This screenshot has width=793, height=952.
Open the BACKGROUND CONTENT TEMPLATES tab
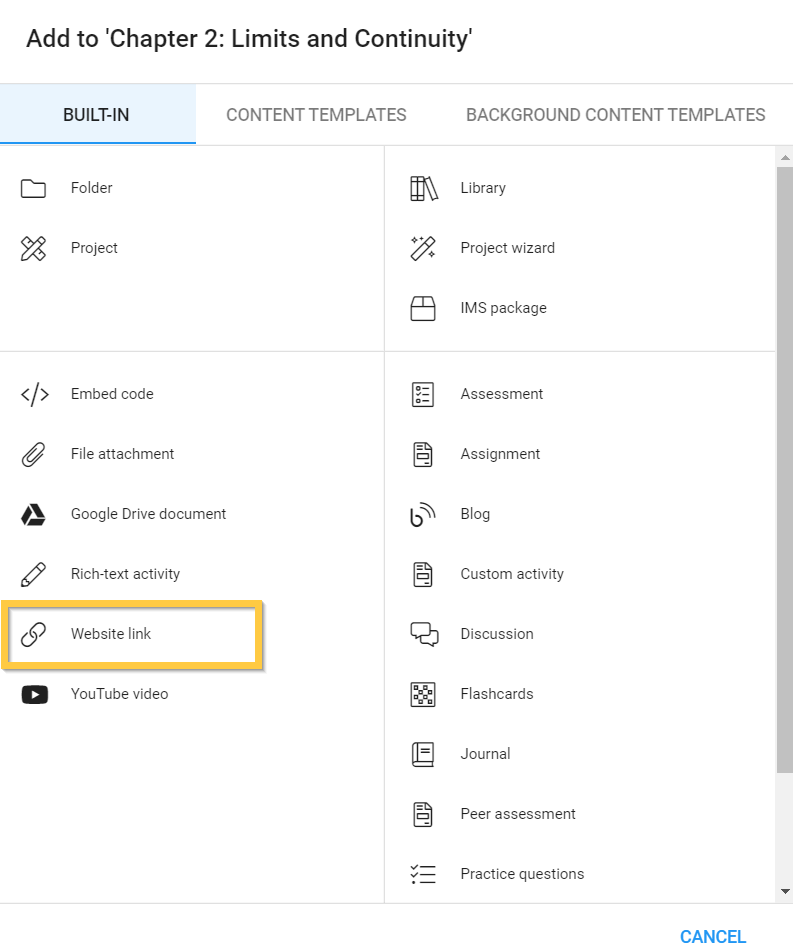tap(615, 114)
